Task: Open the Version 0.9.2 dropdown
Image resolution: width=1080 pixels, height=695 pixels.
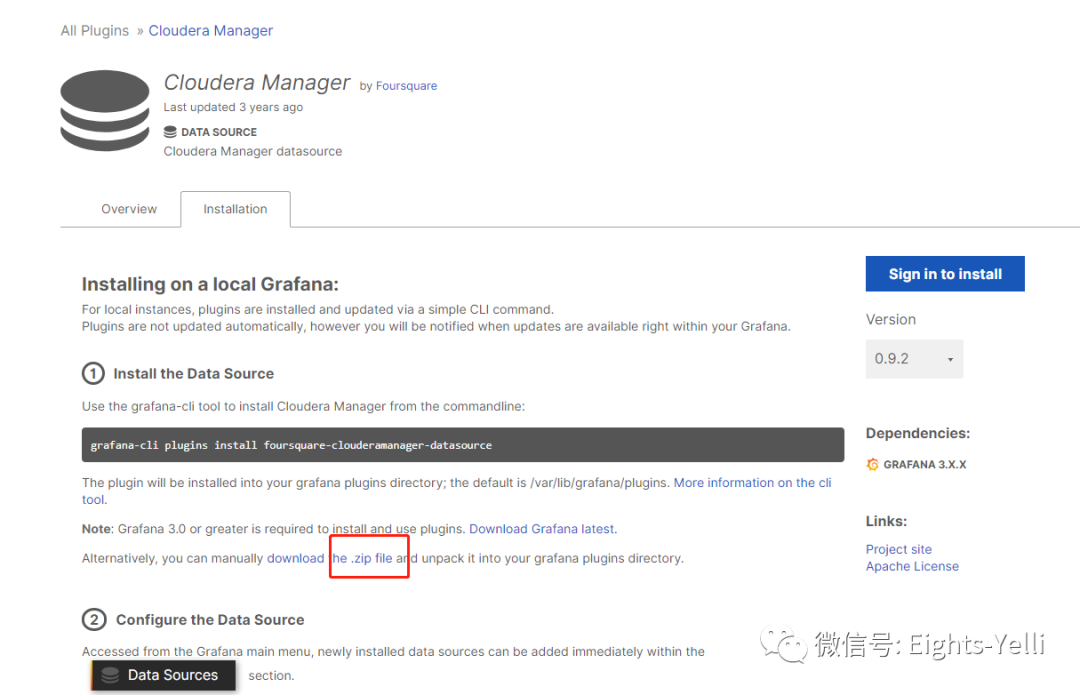Action: coord(914,359)
